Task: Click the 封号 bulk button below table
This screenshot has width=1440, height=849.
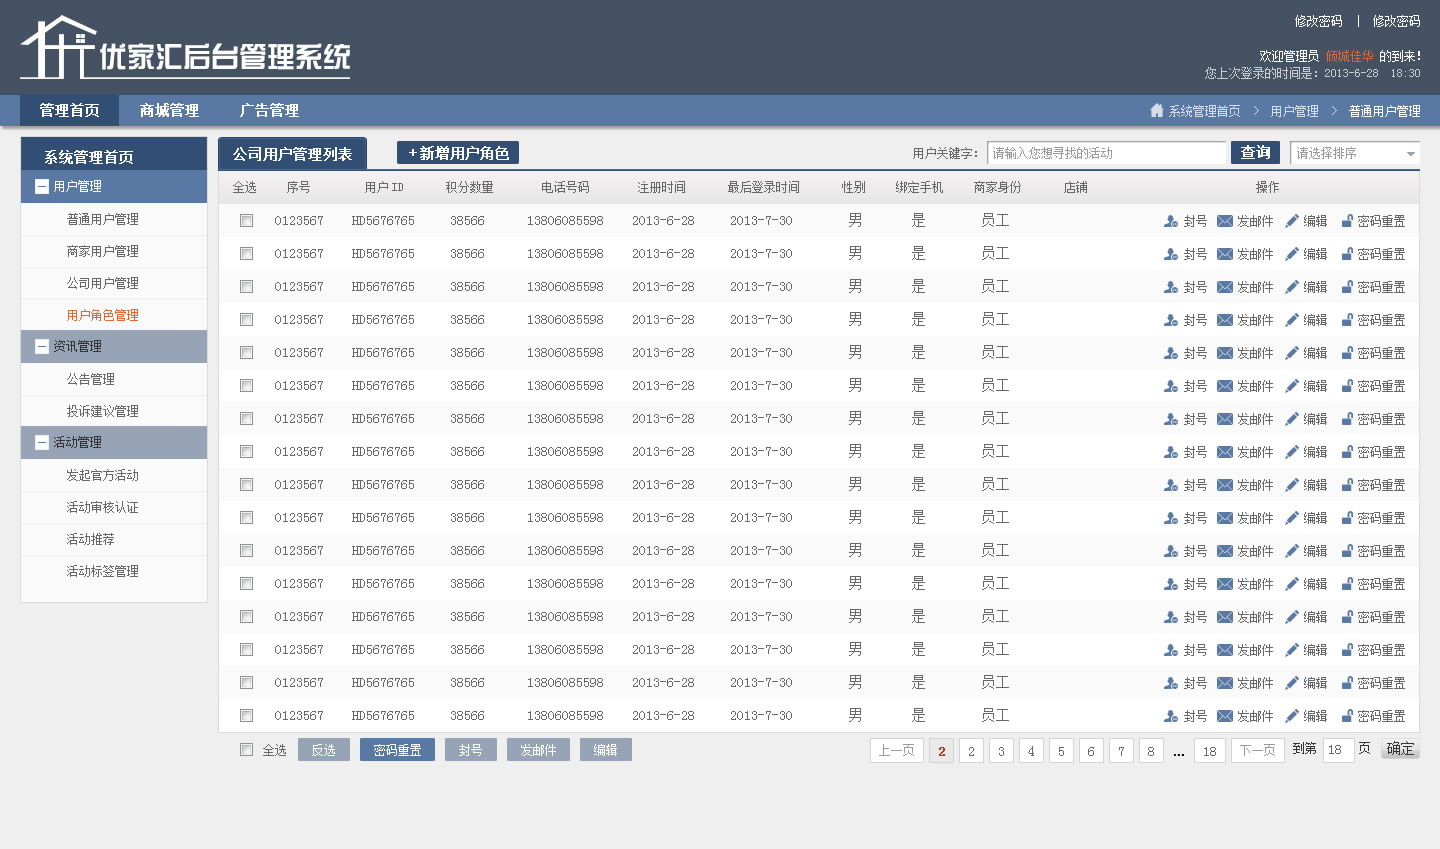Action: (x=471, y=750)
